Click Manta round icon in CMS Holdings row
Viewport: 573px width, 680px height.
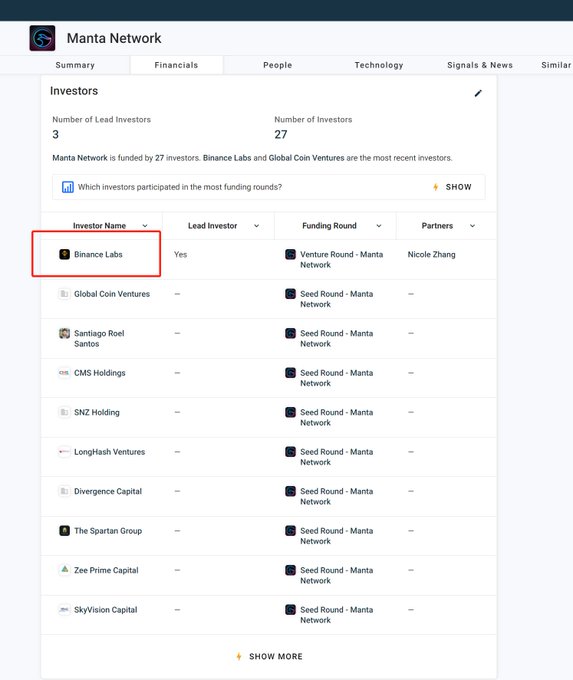click(x=291, y=373)
